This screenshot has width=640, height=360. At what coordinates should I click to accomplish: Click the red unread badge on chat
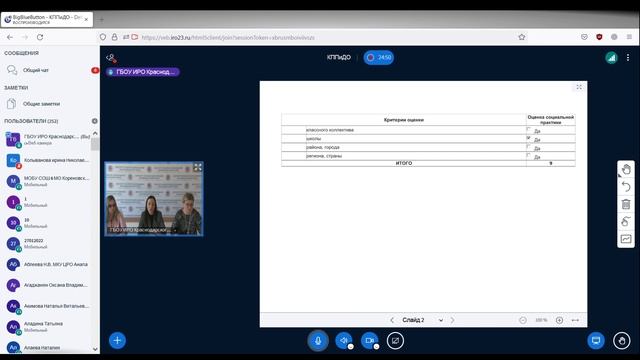95,70
